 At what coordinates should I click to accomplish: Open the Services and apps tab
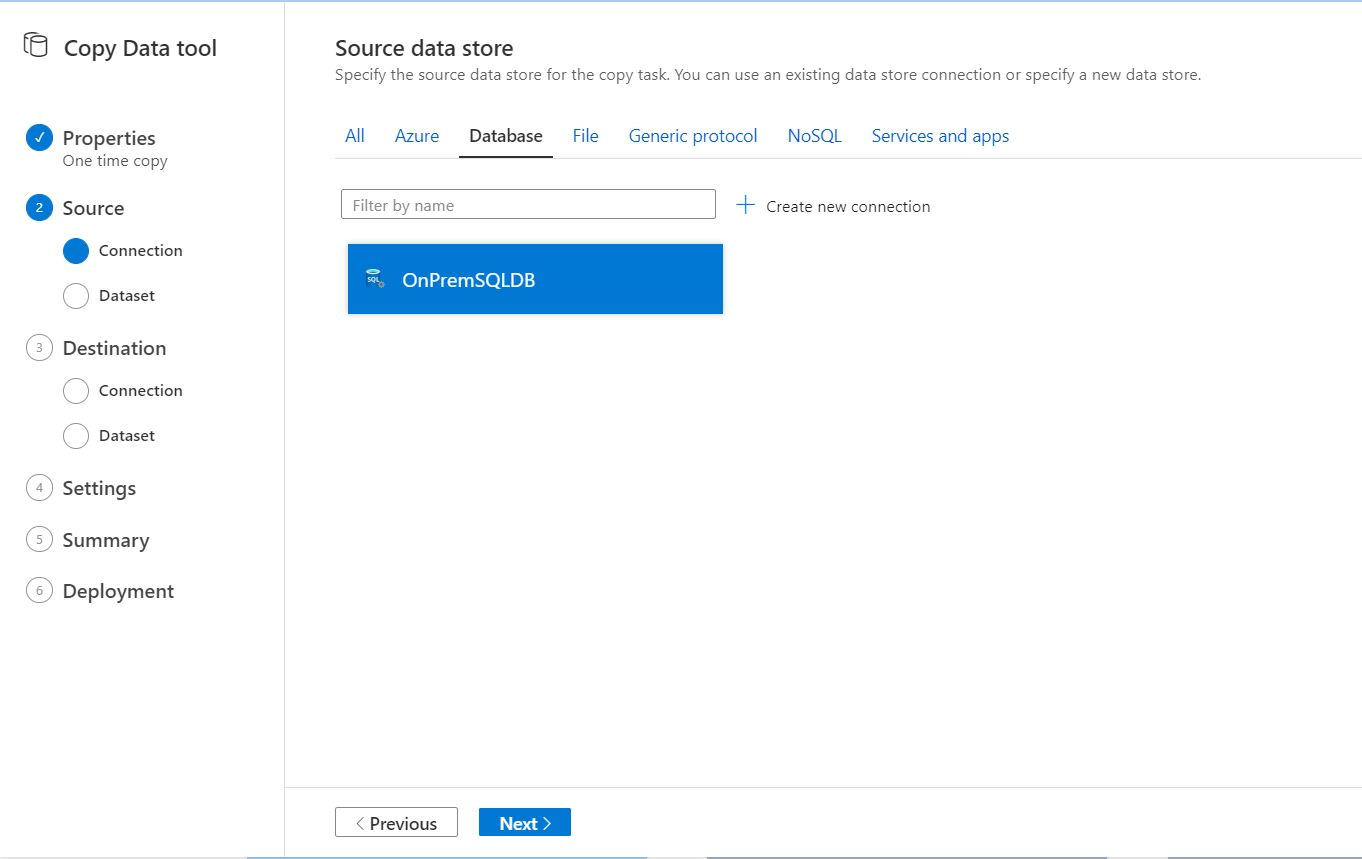point(939,135)
